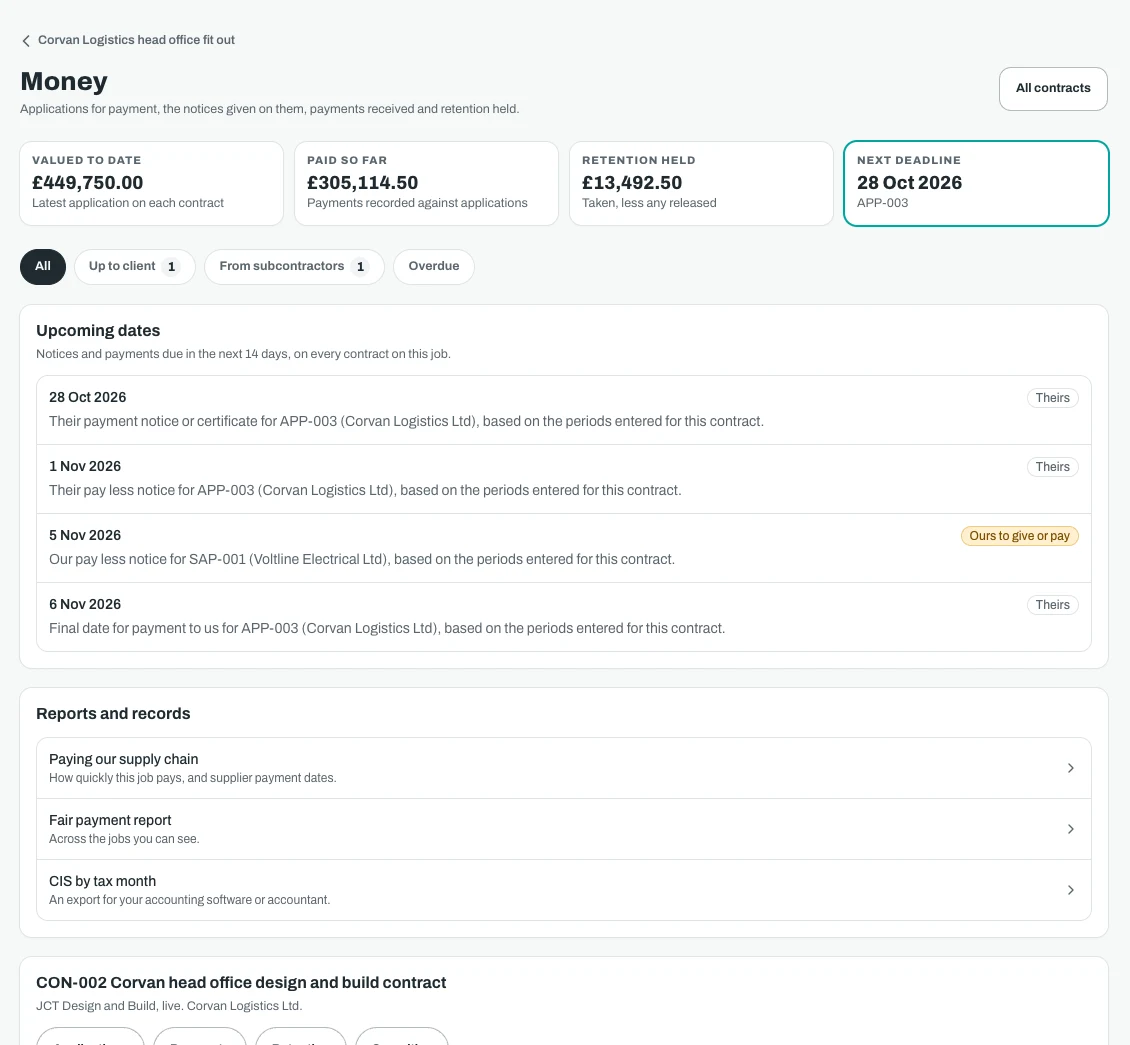Filter by Up to client
Viewport: 1130px width, 1045px height.
[x=135, y=267]
